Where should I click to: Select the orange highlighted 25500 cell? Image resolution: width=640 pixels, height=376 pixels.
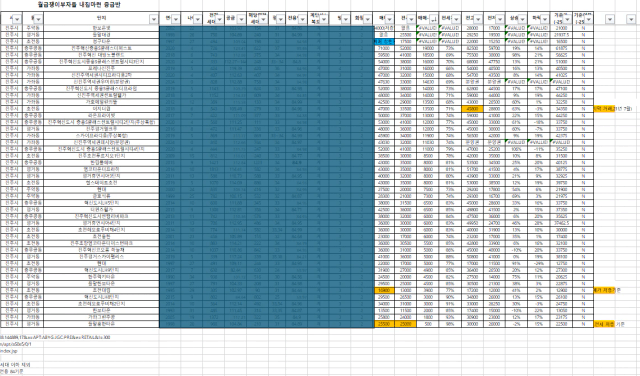pos(384,324)
